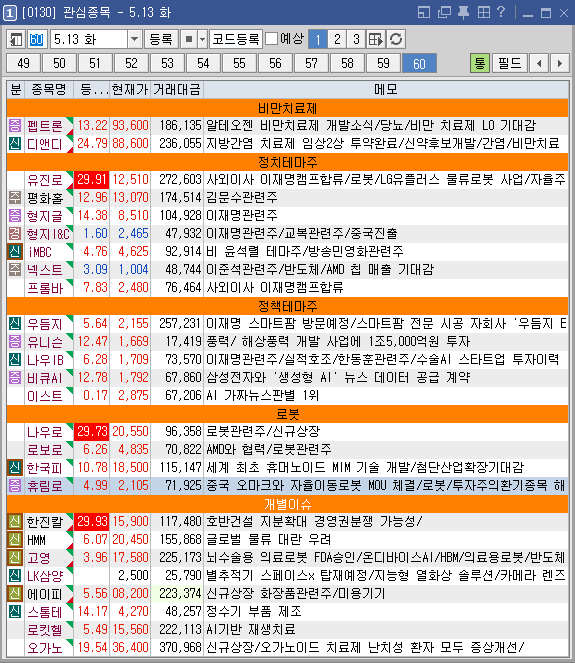Click the 신 badge icon on 스톰테 row
The height and width of the screenshot is (663, 575).
(15, 611)
